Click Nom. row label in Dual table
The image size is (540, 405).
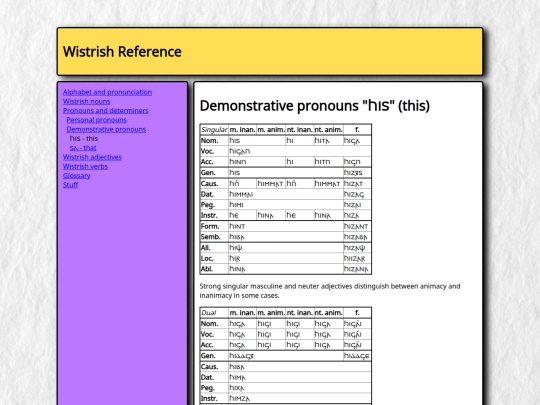point(214,324)
